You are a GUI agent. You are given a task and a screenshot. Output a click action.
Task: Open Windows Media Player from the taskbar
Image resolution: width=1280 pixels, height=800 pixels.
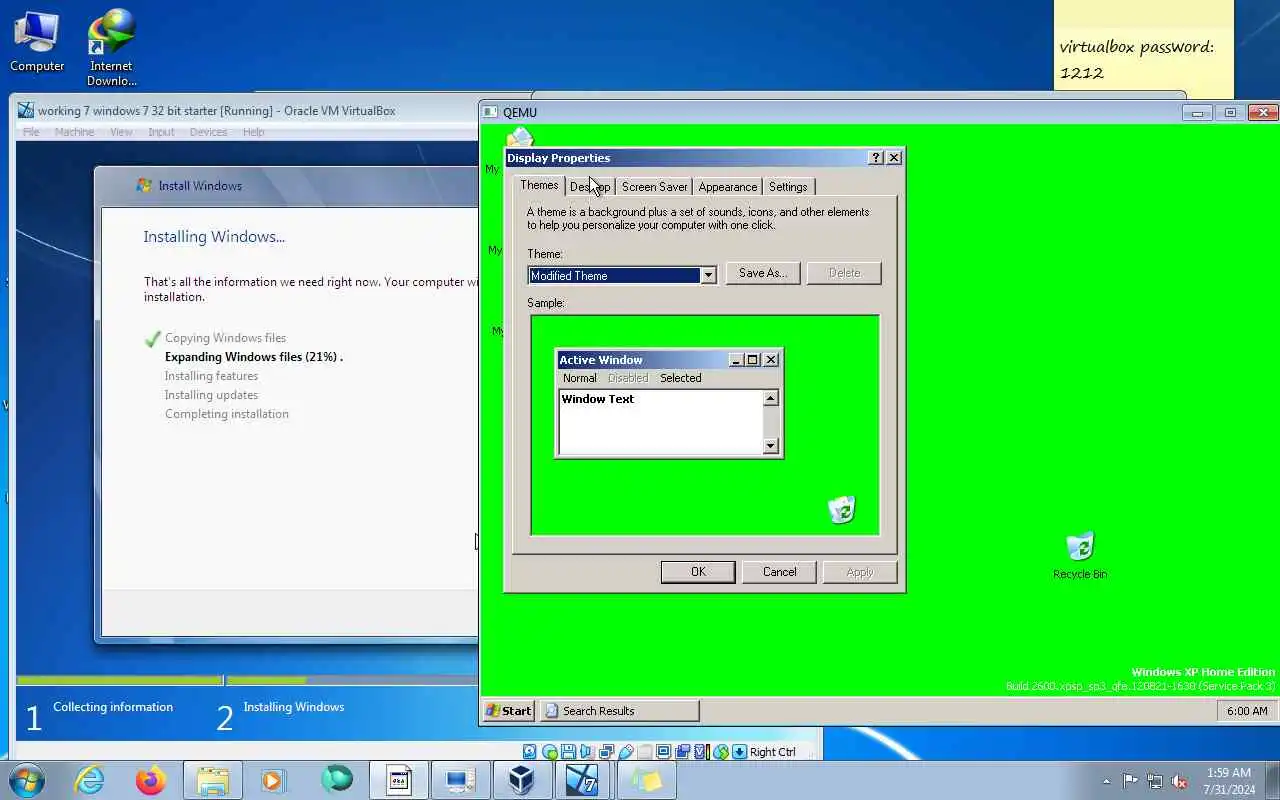coord(274,780)
